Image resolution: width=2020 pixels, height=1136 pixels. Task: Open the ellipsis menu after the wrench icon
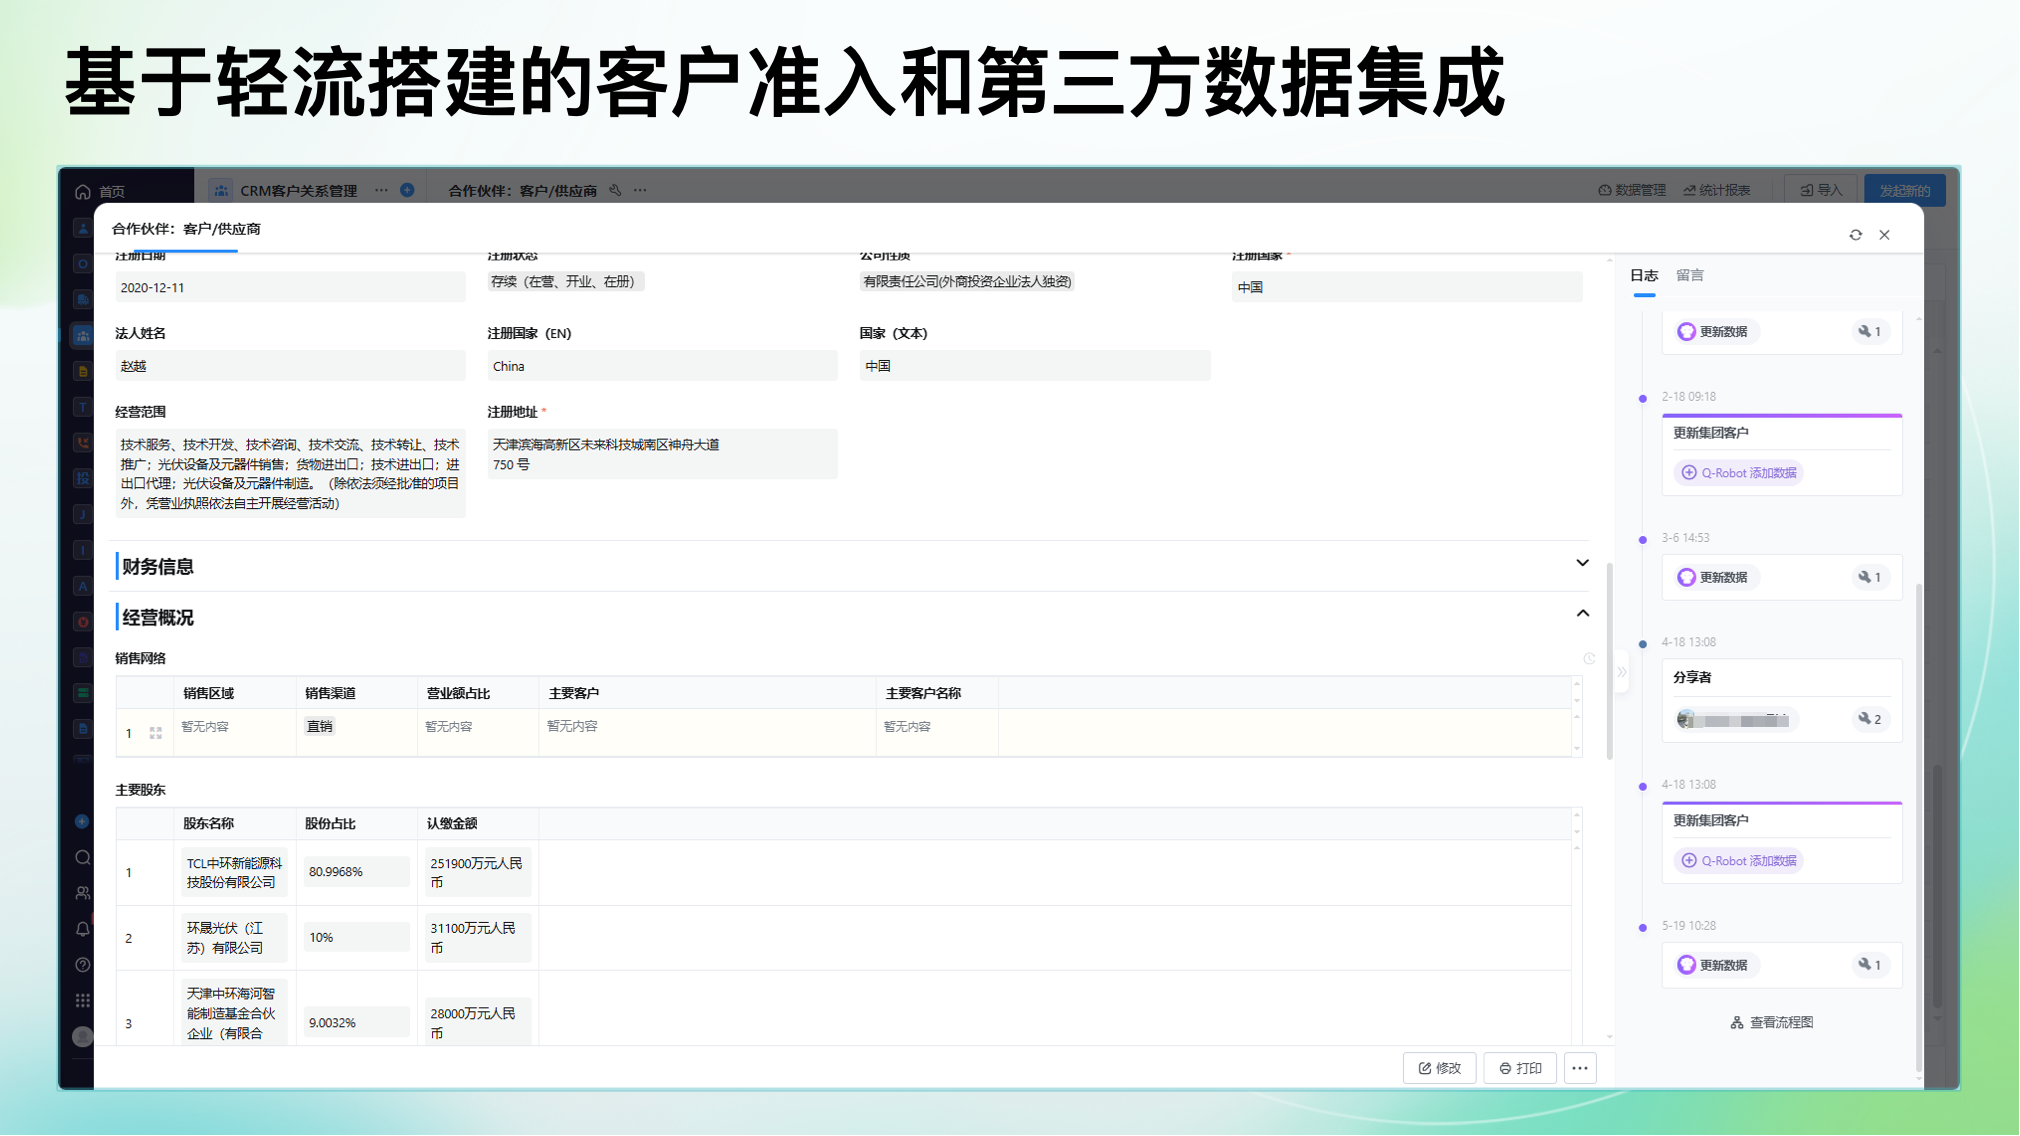click(640, 190)
